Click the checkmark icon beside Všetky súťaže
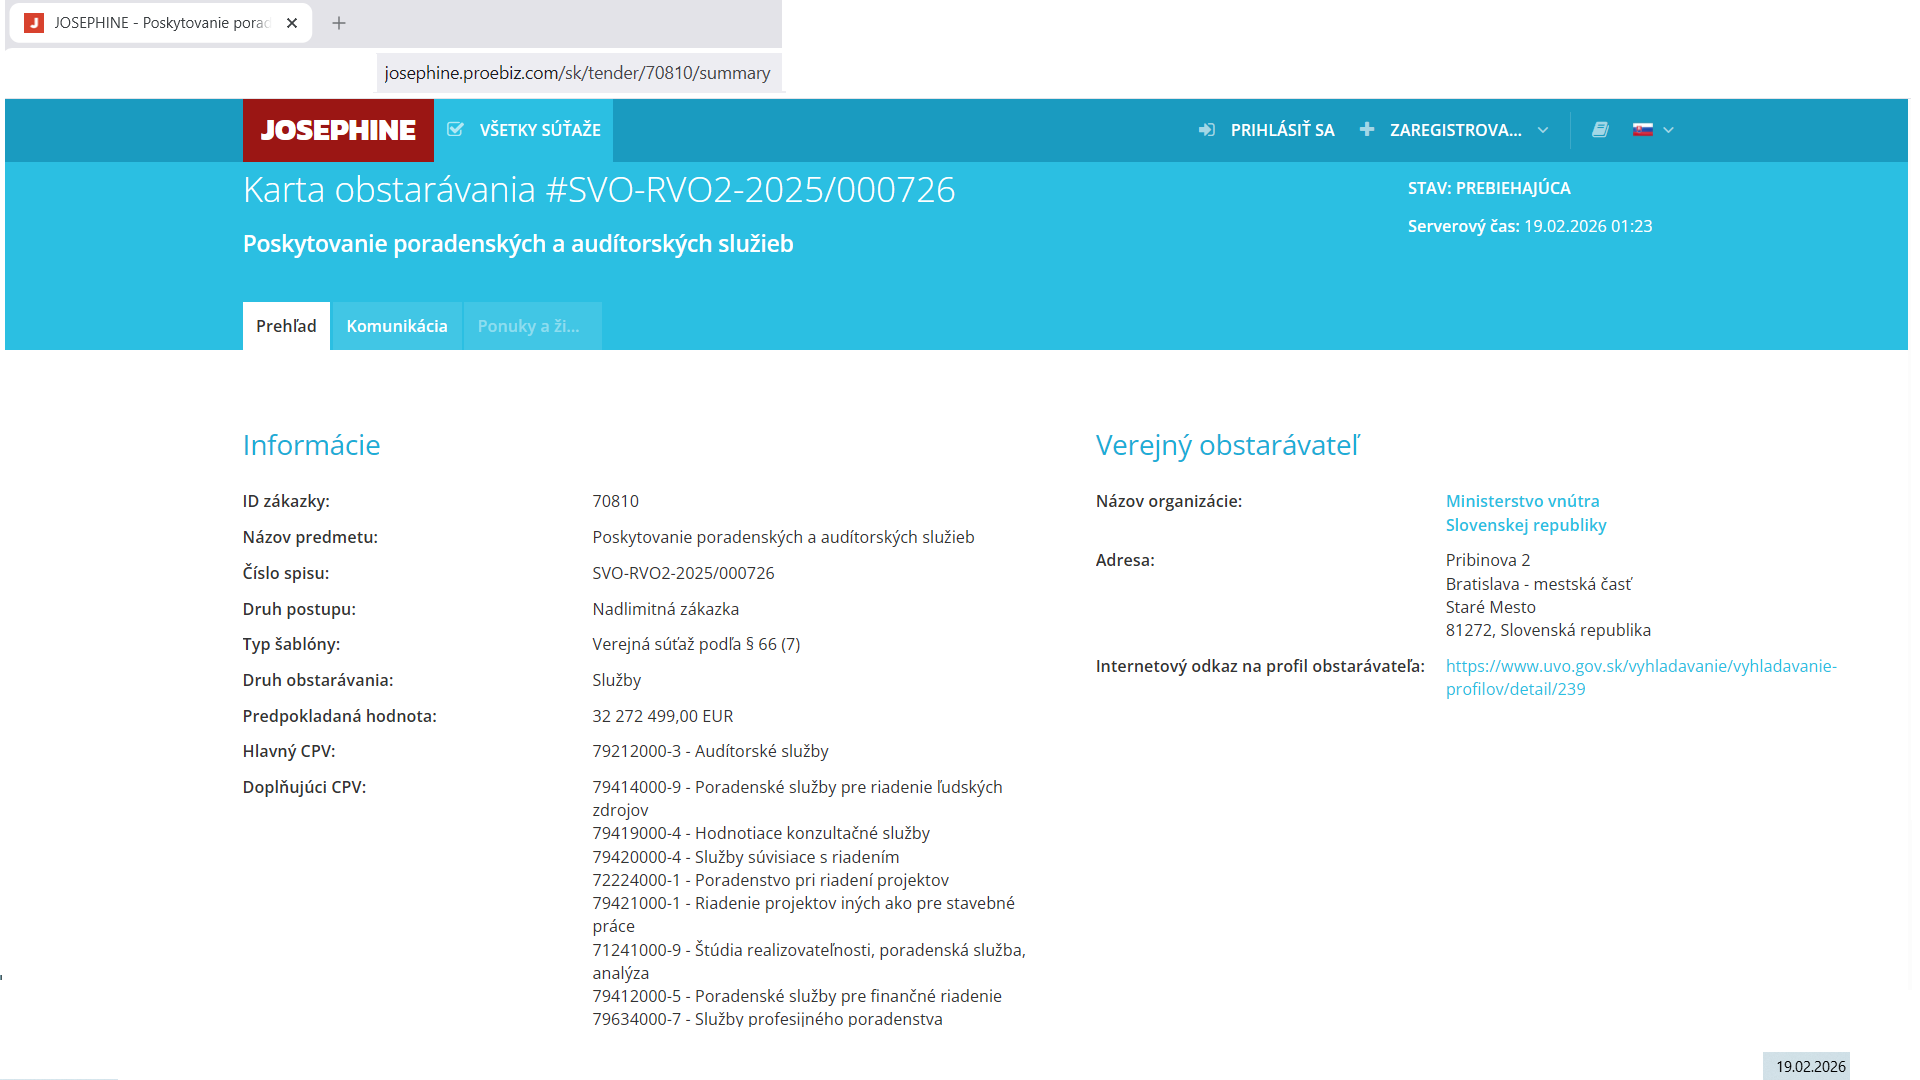The height and width of the screenshot is (1080, 1920). pos(455,130)
